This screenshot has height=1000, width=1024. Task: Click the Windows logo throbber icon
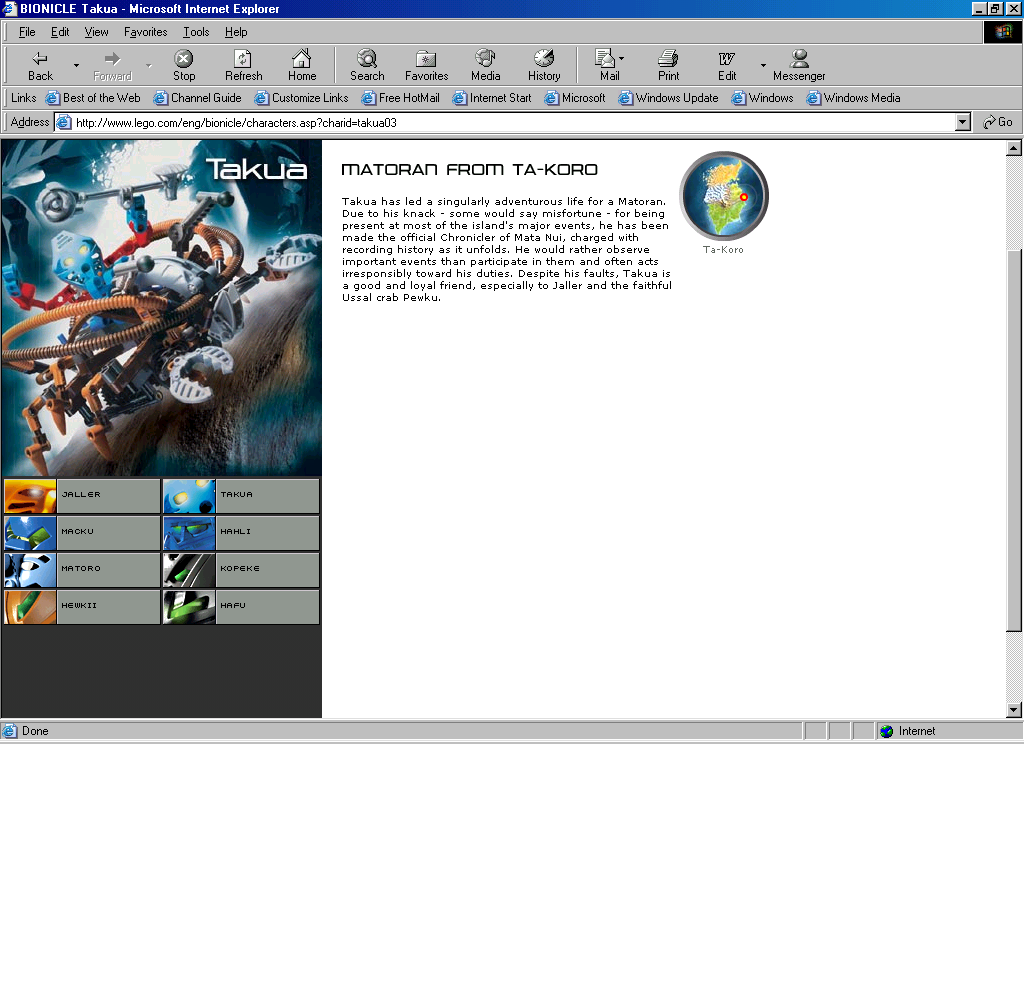coord(1002,32)
